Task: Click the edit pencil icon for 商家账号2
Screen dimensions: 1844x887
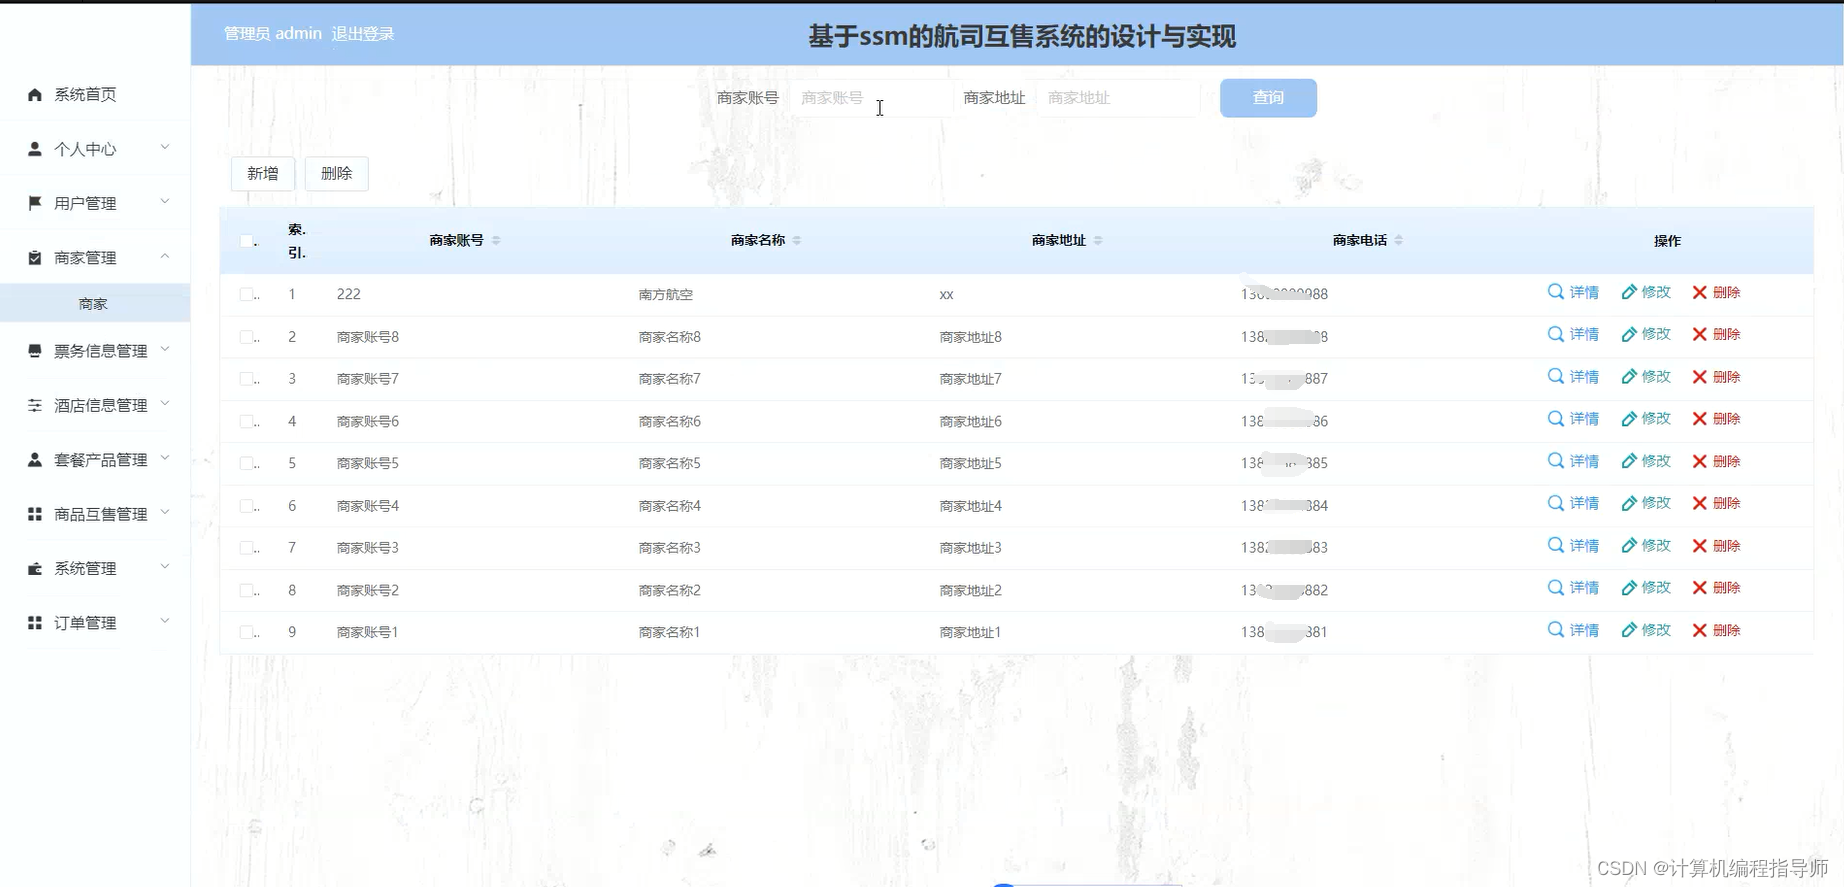Action: click(x=1629, y=588)
